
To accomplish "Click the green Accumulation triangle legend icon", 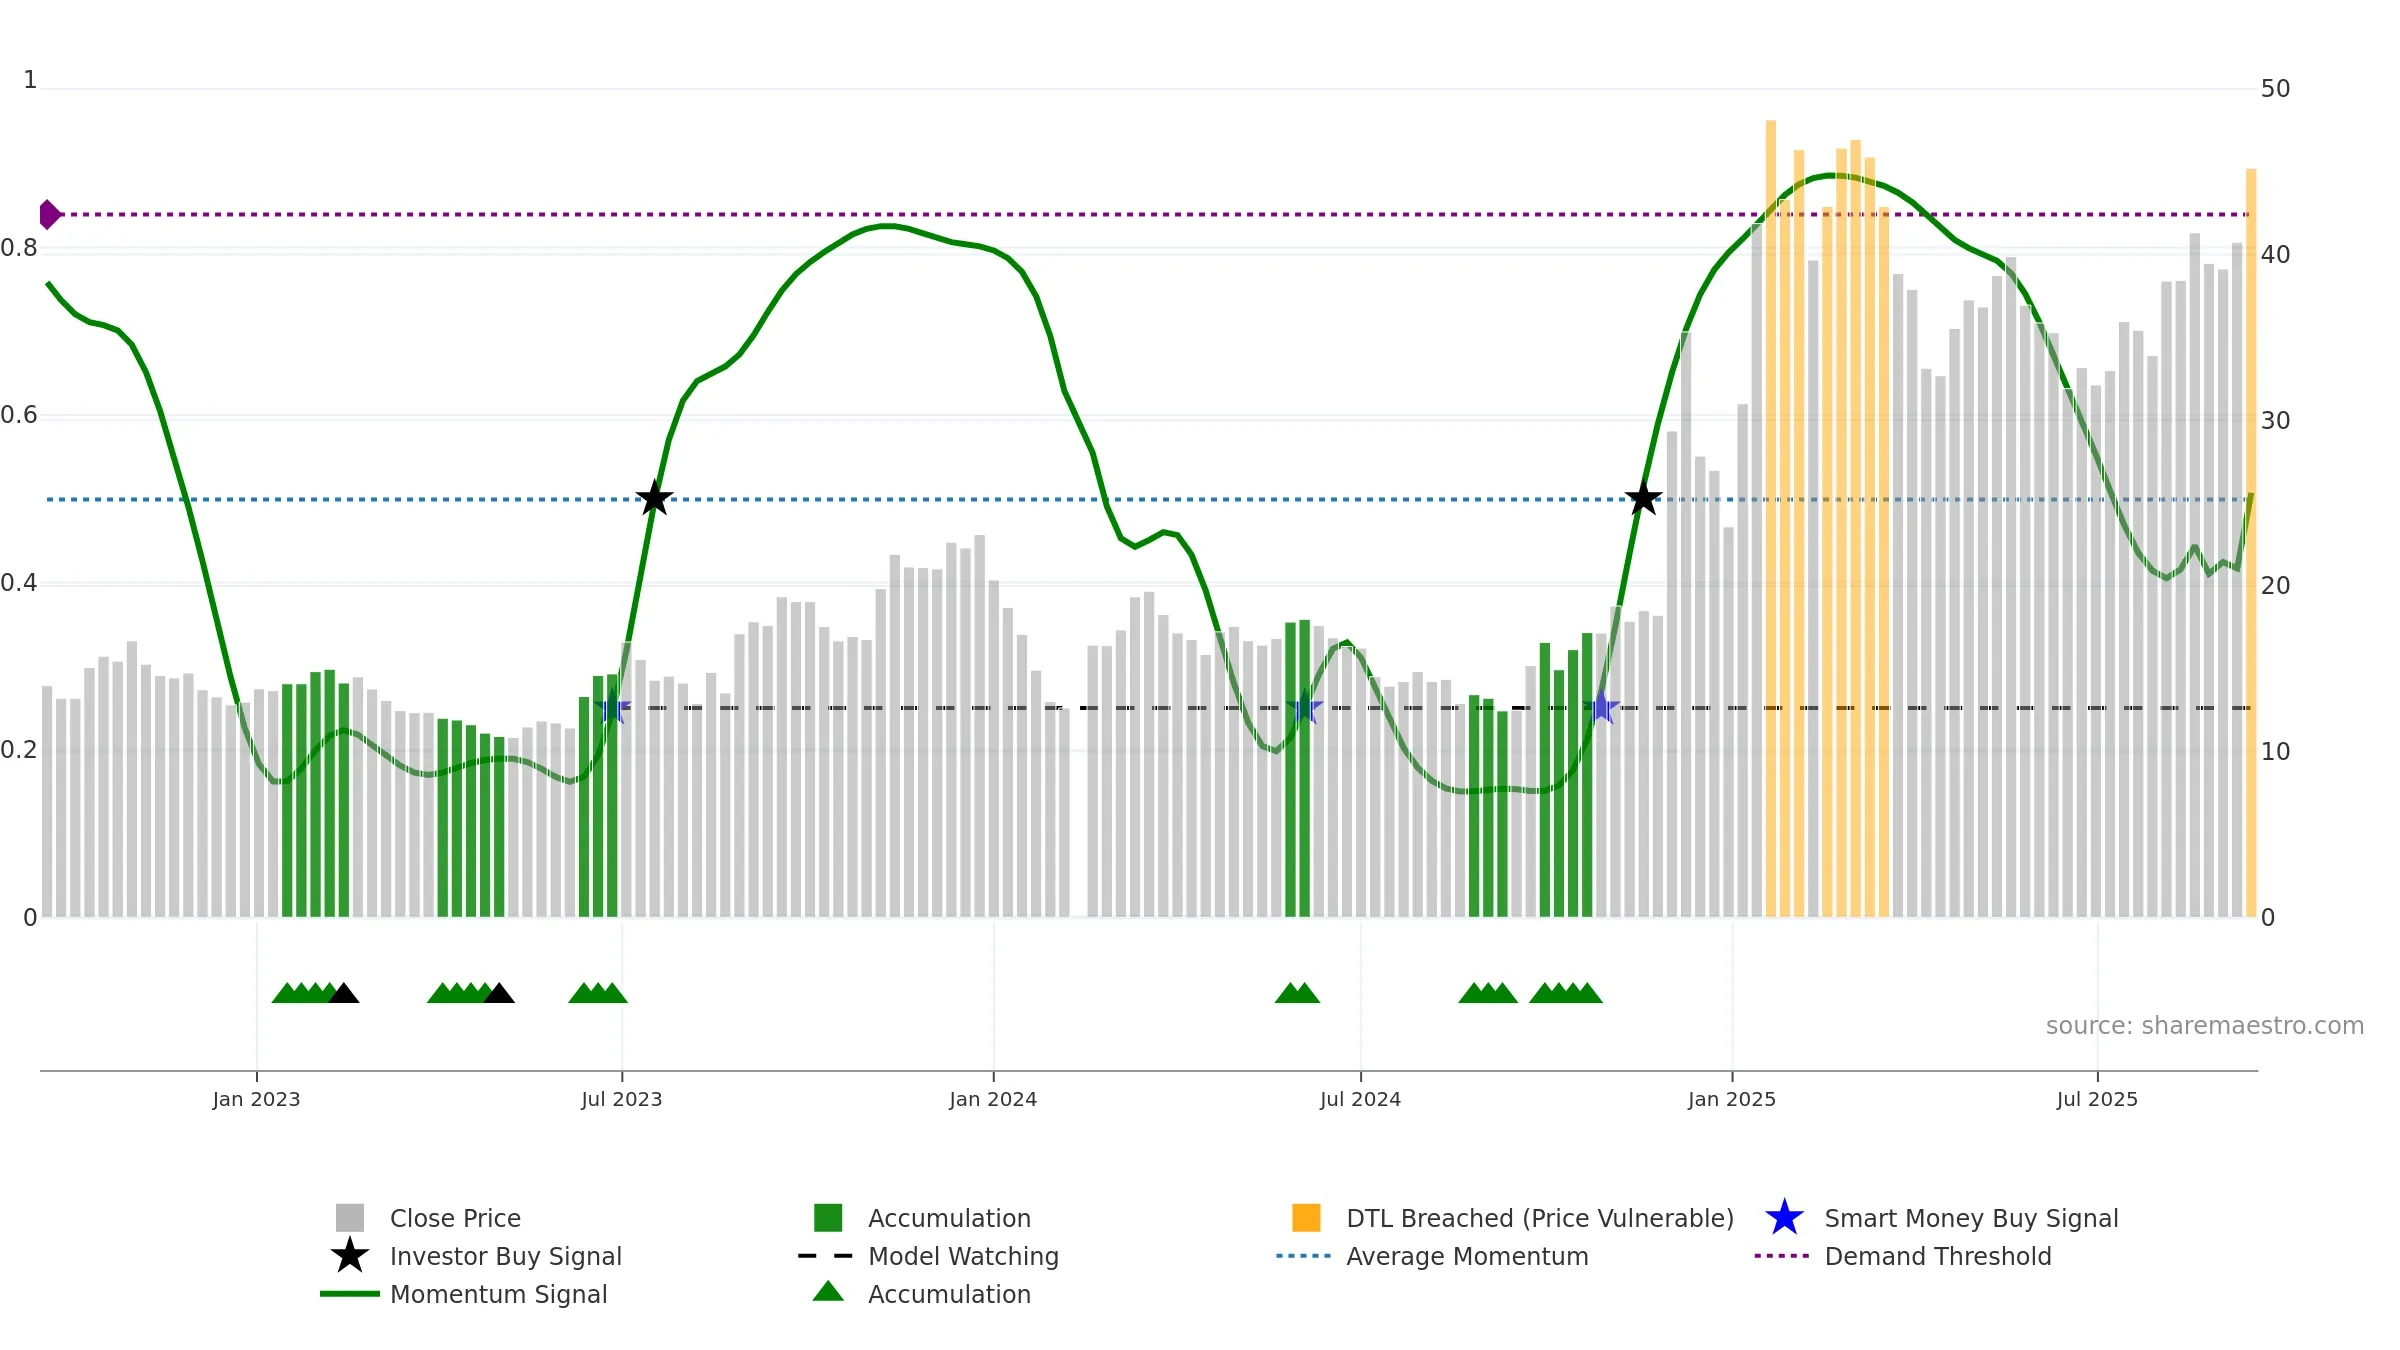I will [828, 1291].
